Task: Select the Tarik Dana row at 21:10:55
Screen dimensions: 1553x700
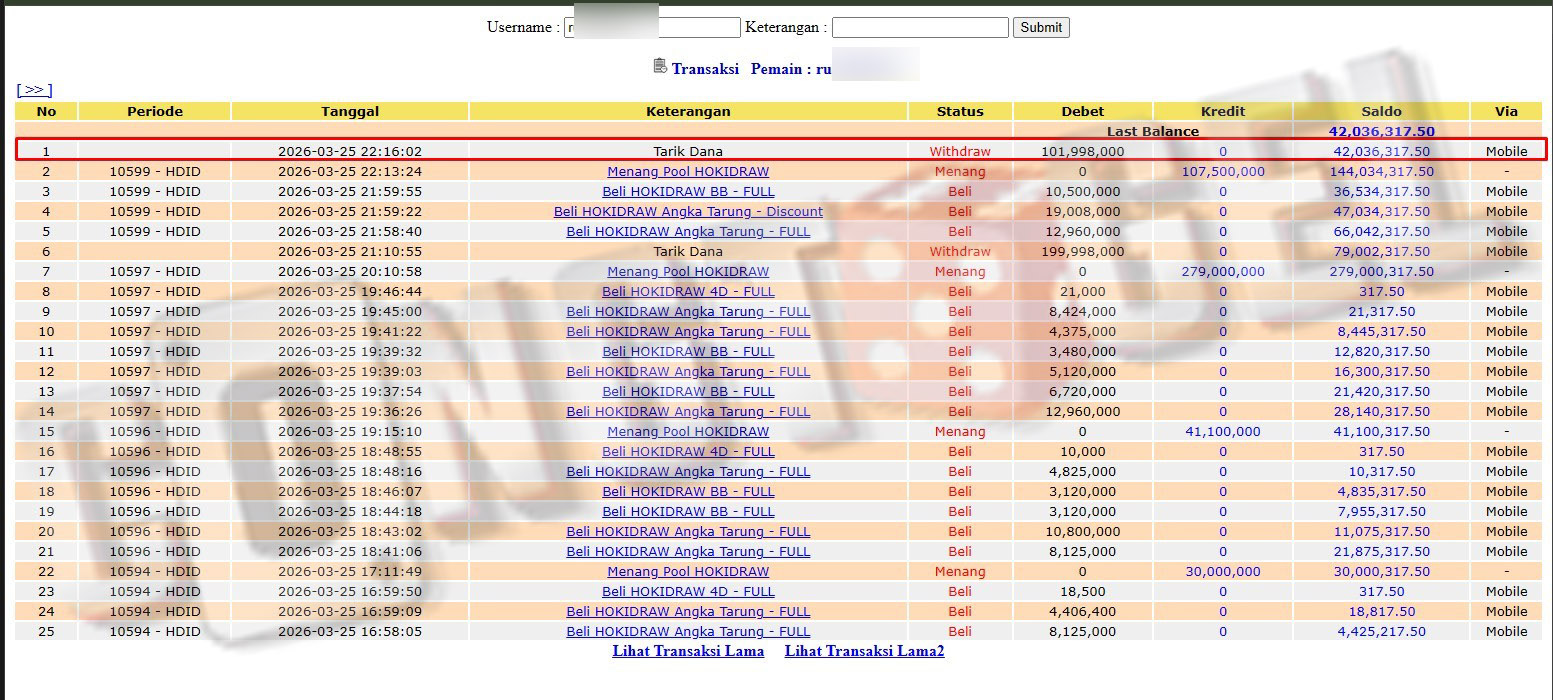Action: point(778,251)
